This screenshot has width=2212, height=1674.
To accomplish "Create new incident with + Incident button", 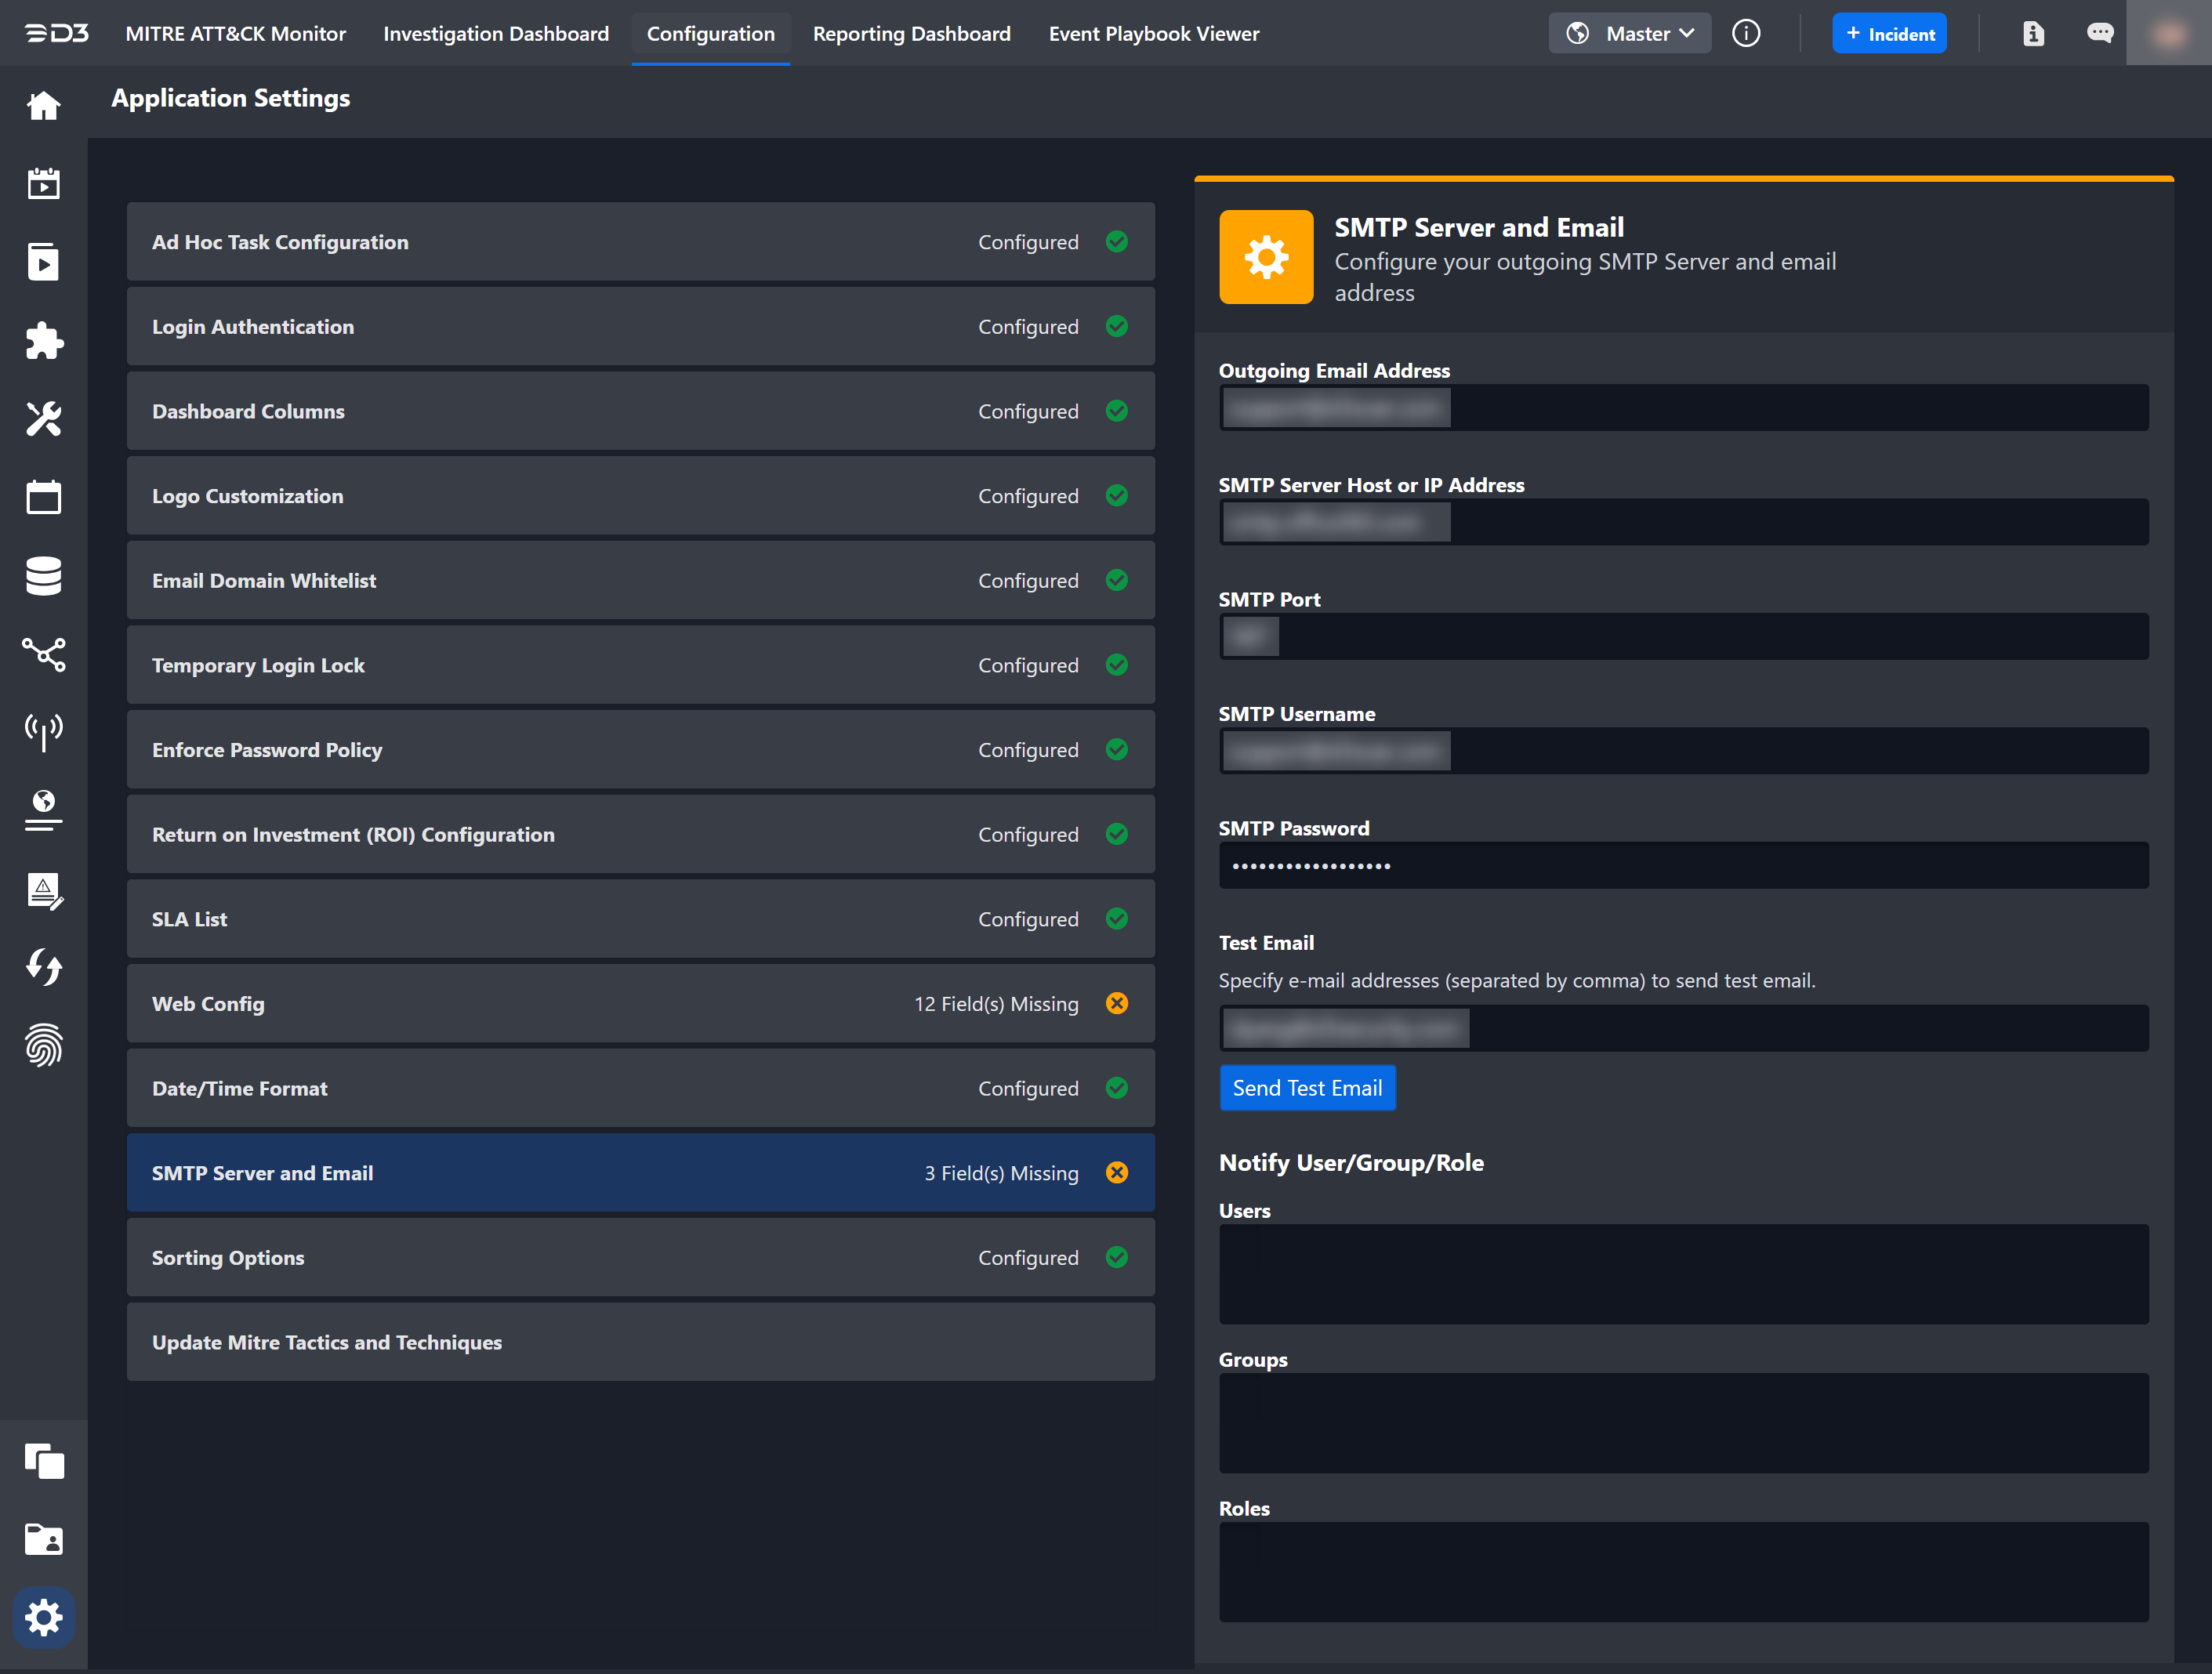I will click(x=1889, y=33).
